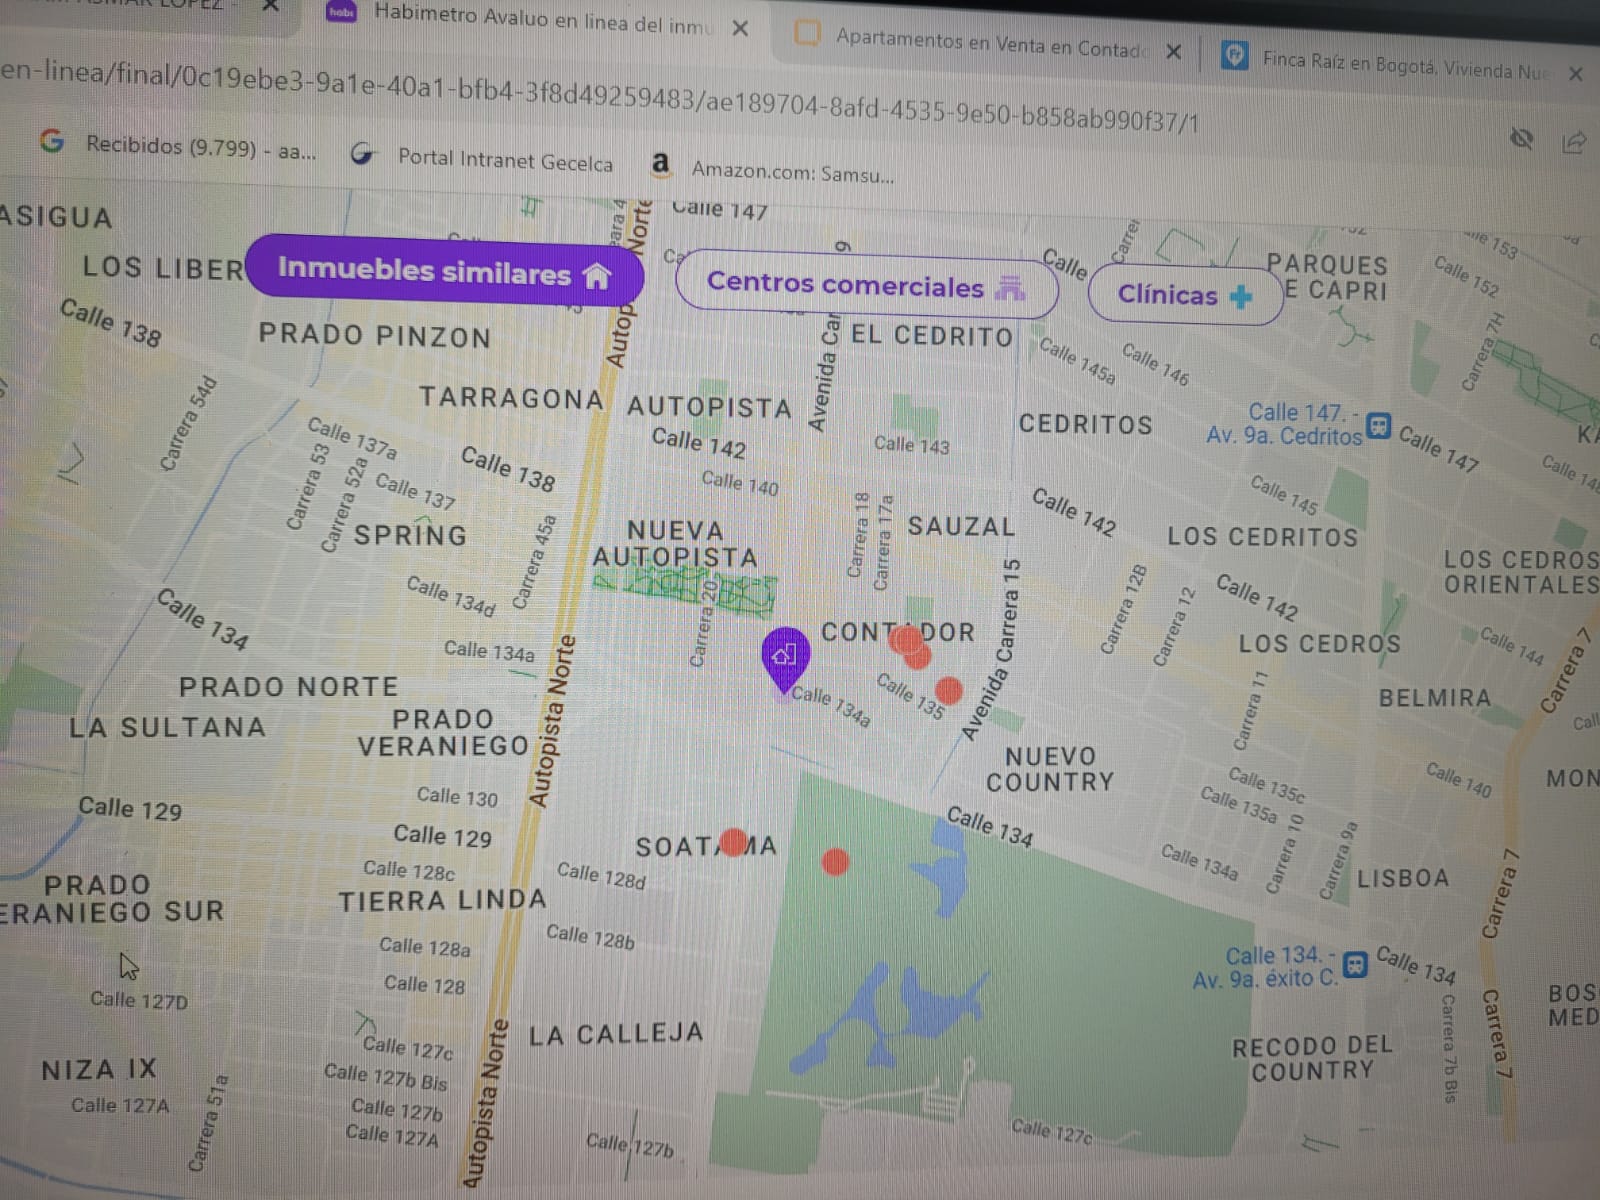Click the Calle 147 - Av. 9a. Cedritos station icon
The image size is (1600, 1200).
(1379, 427)
